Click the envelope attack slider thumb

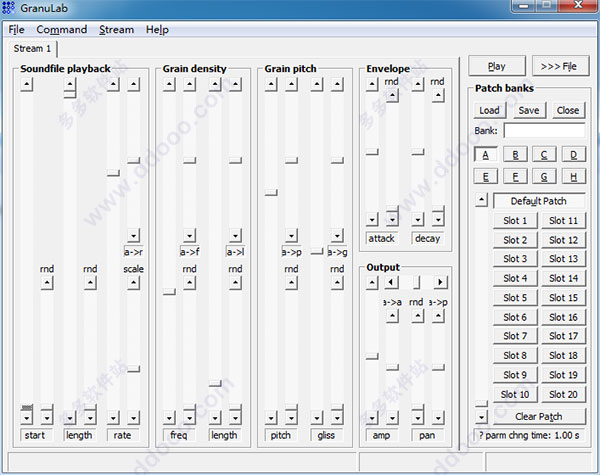[372, 152]
